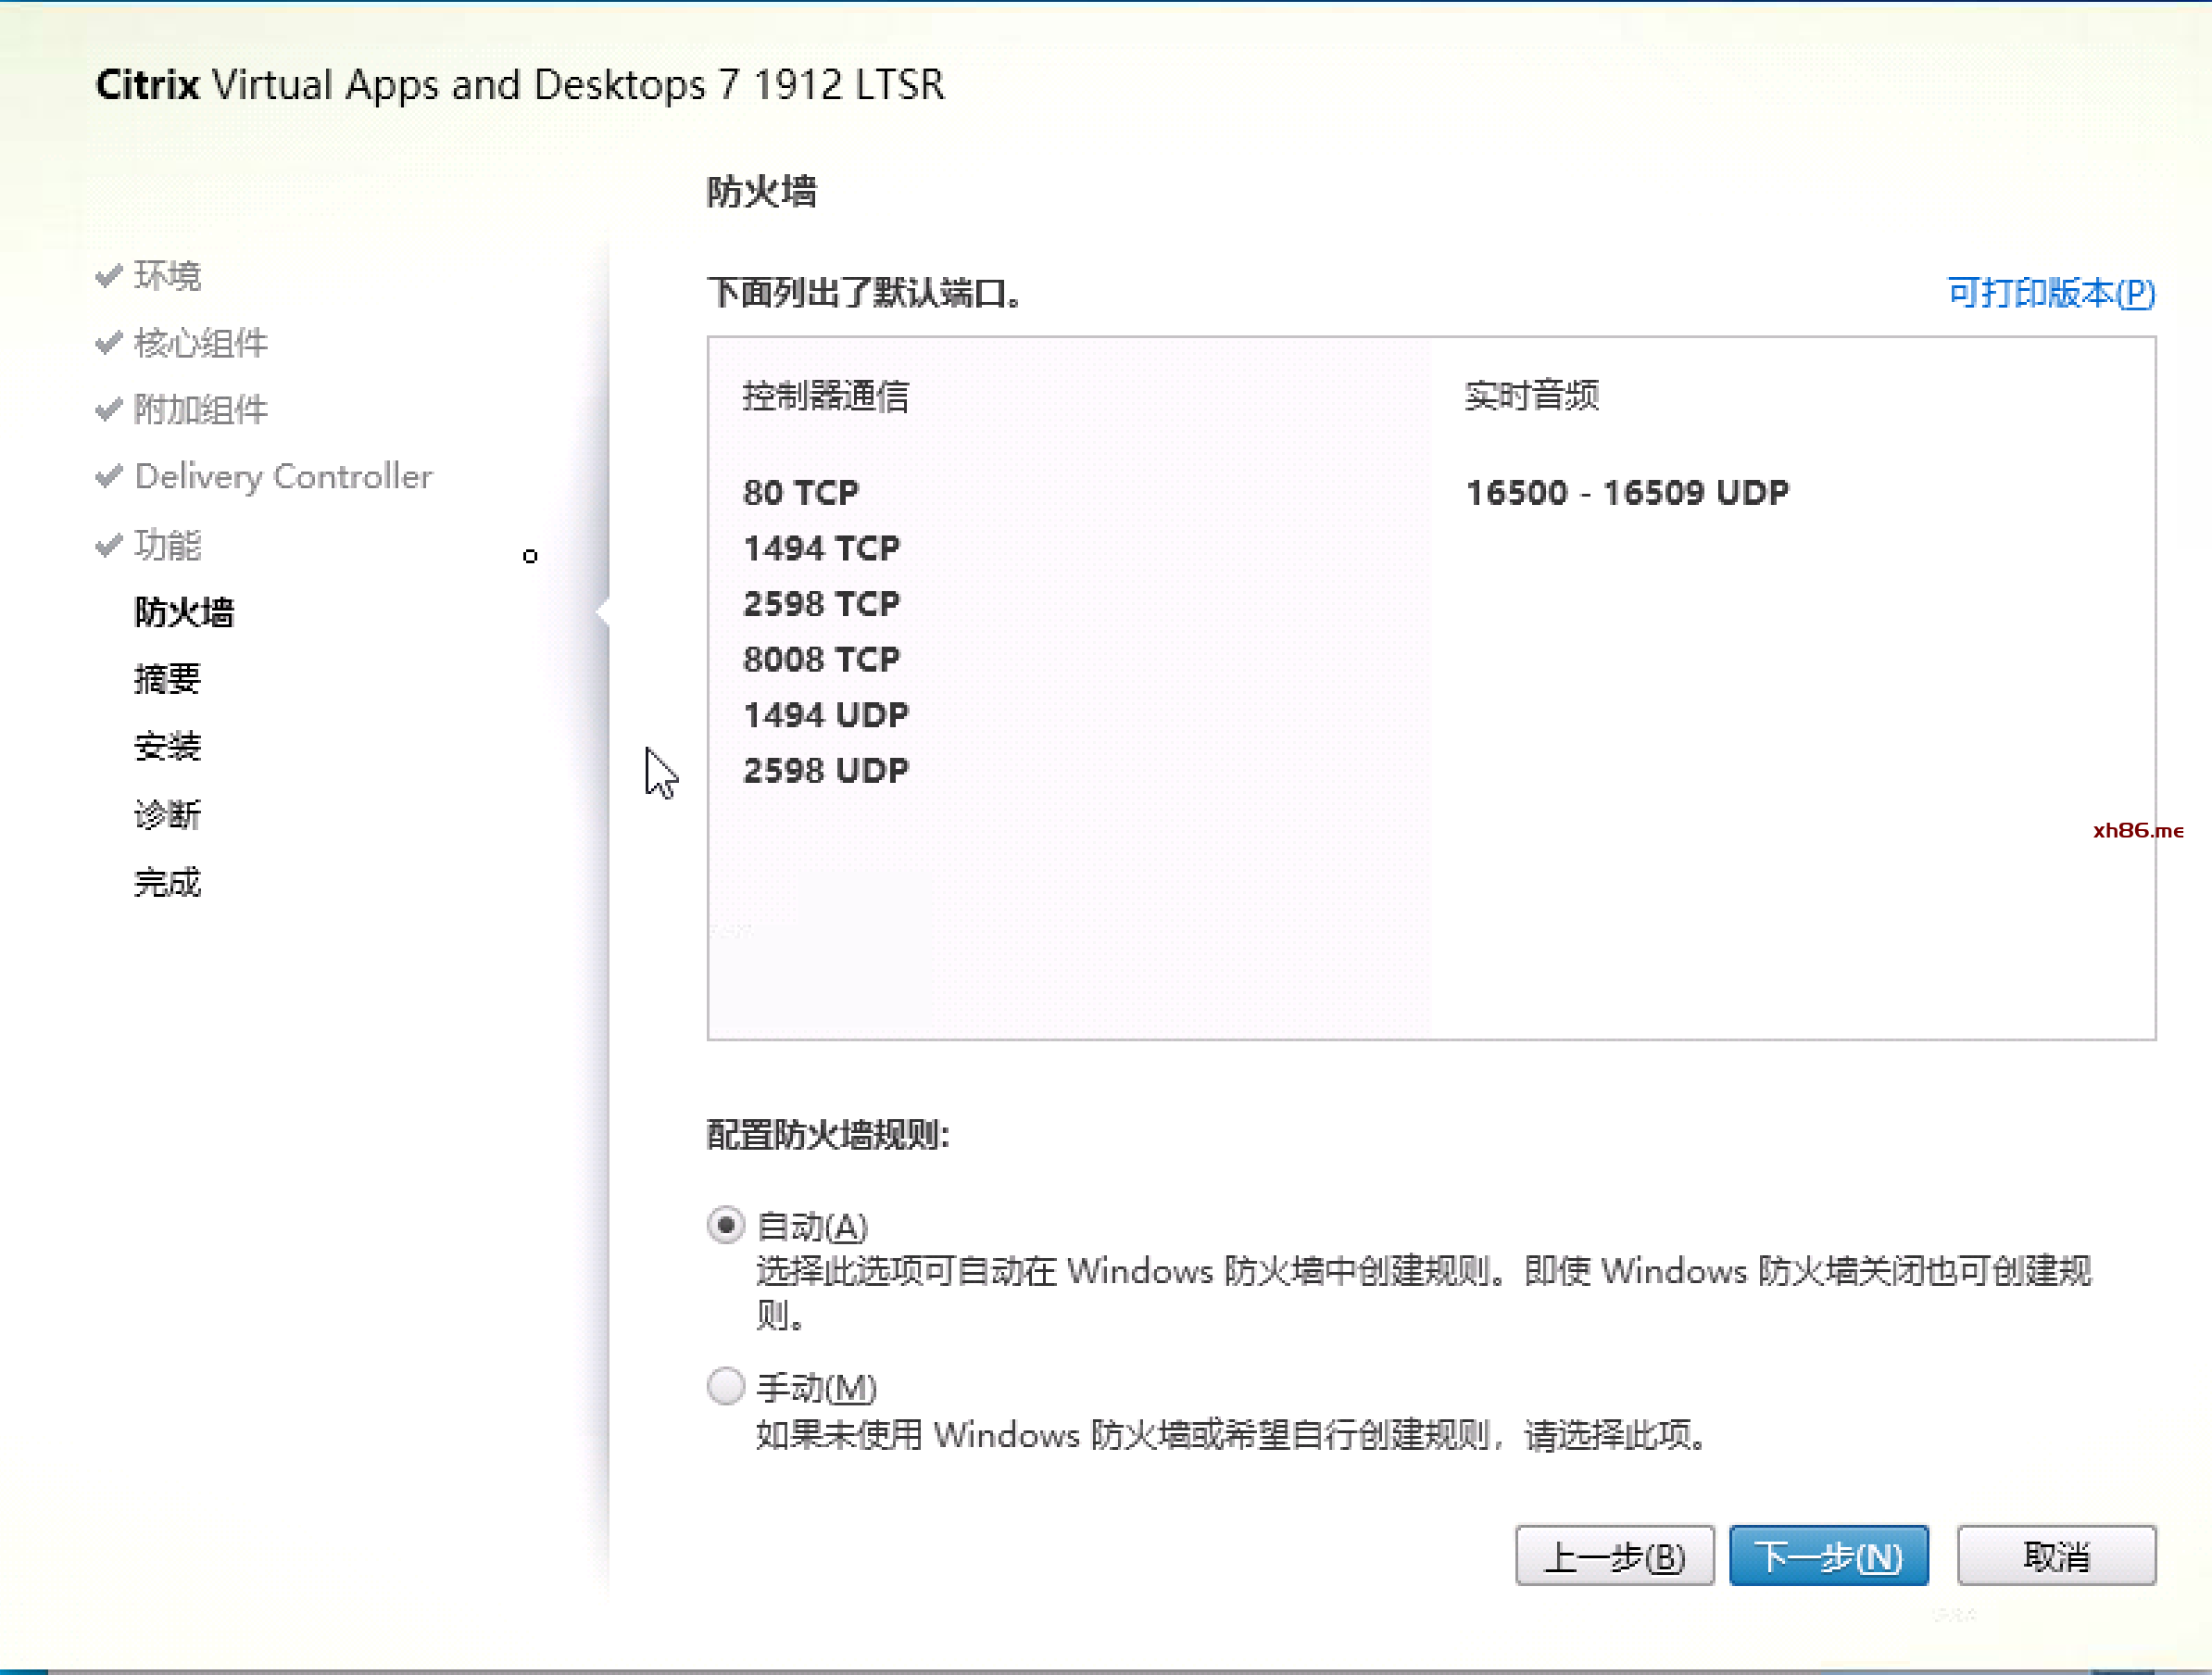Click the 安装 step in sidebar
This screenshot has width=2212, height=1675.
pyautogui.click(x=167, y=747)
